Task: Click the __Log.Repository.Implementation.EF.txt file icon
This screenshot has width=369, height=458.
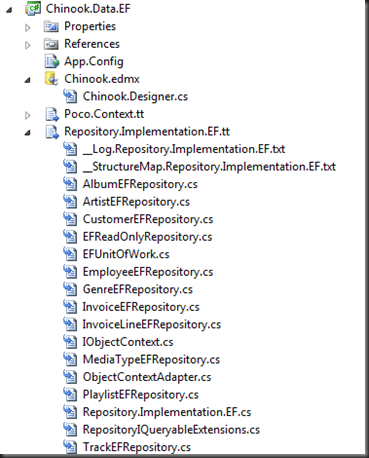Action: pyautogui.click(x=70, y=149)
